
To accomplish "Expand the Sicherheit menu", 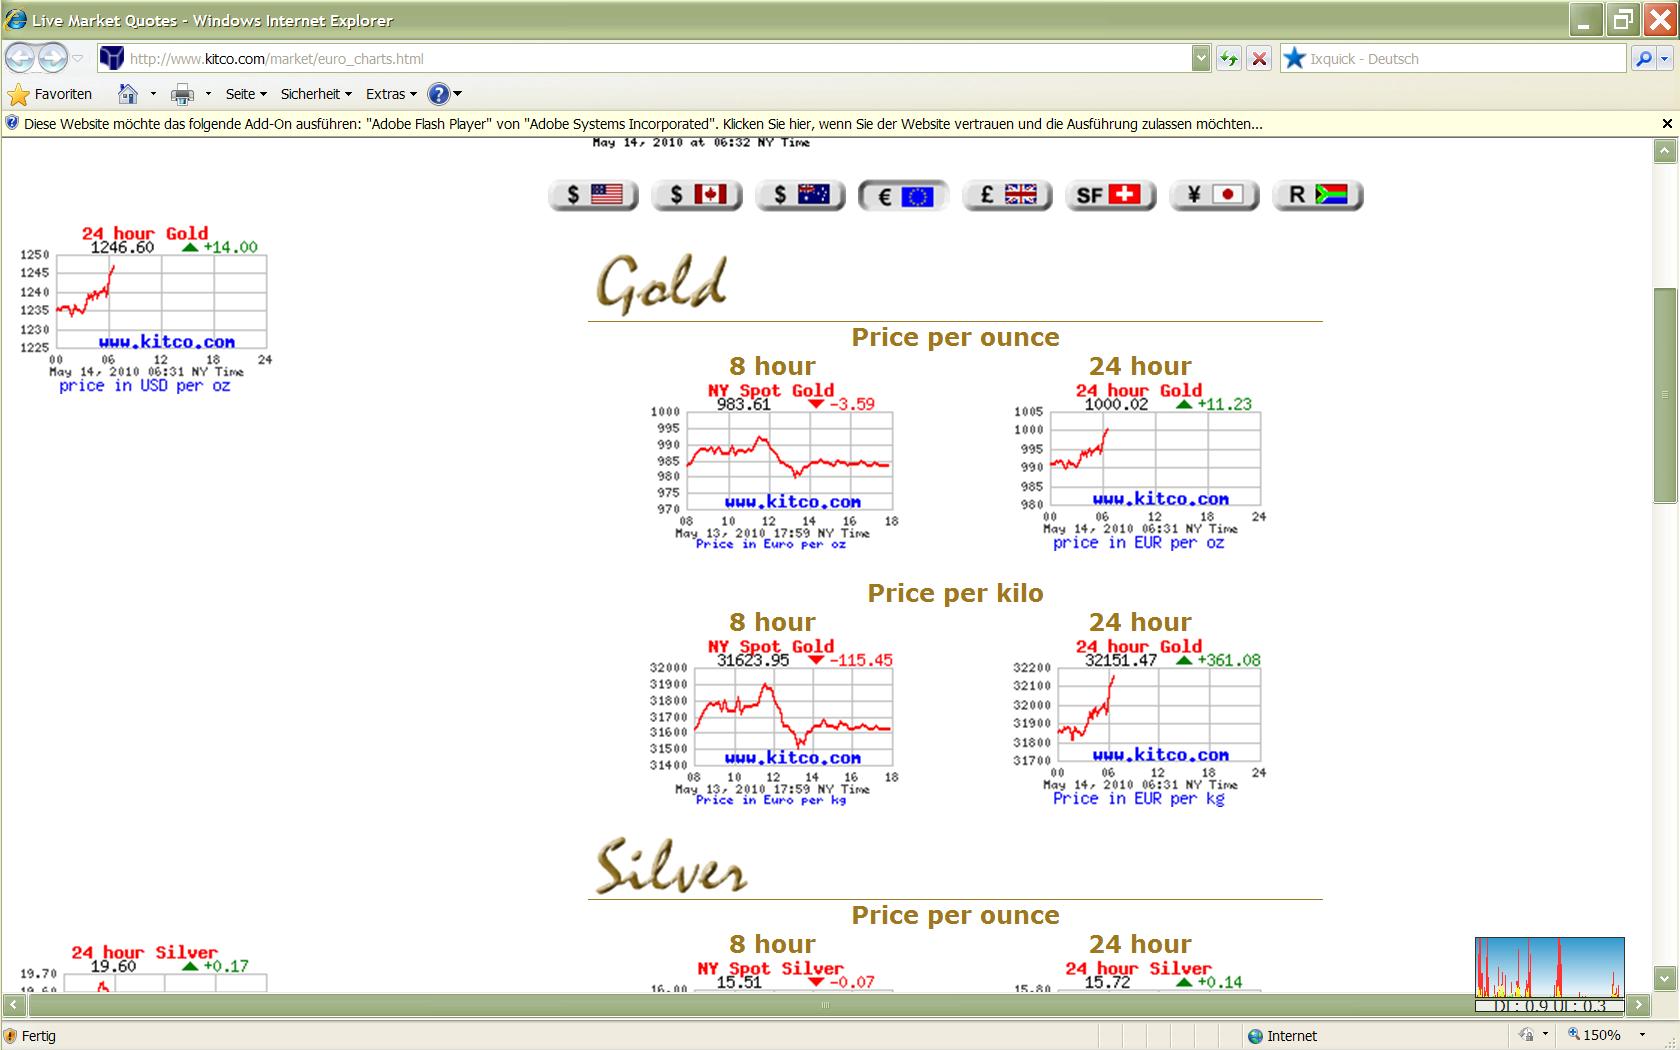I will click(316, 94).
